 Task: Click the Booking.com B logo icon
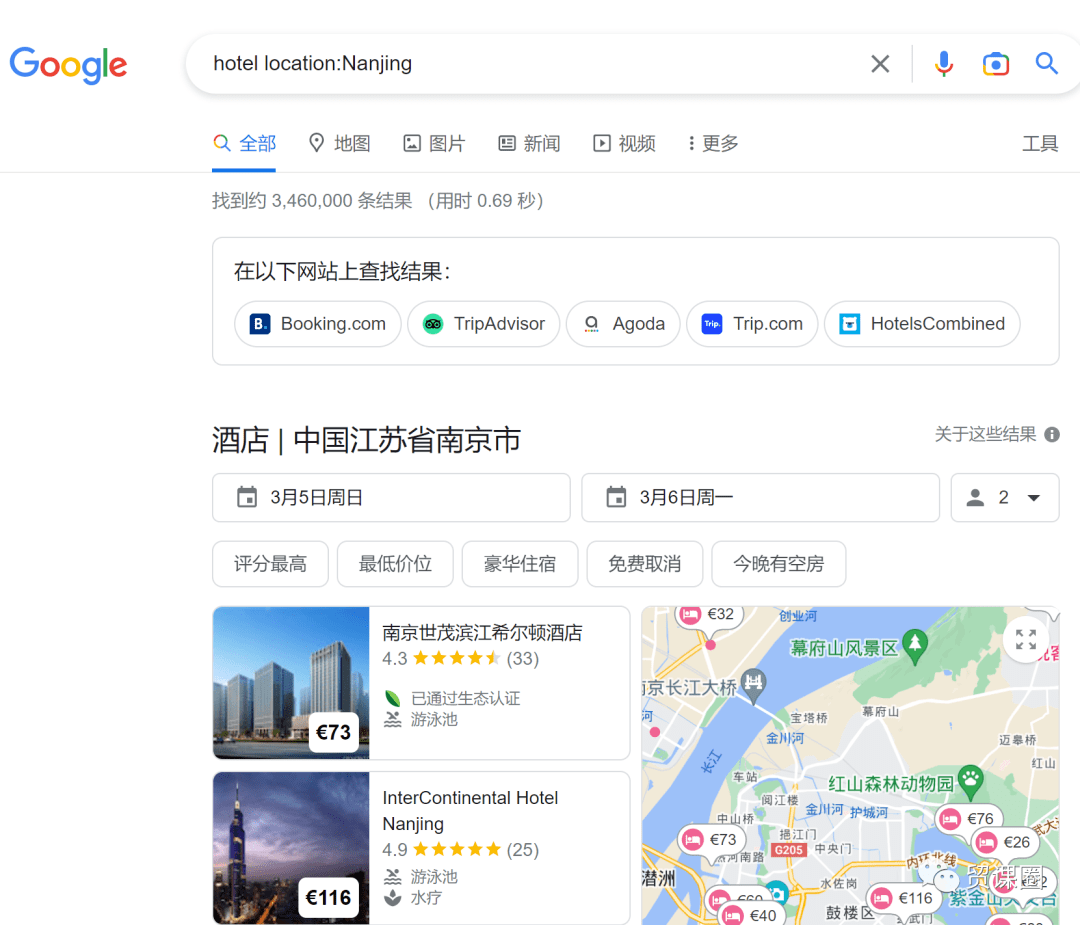(x=260, y=324)
